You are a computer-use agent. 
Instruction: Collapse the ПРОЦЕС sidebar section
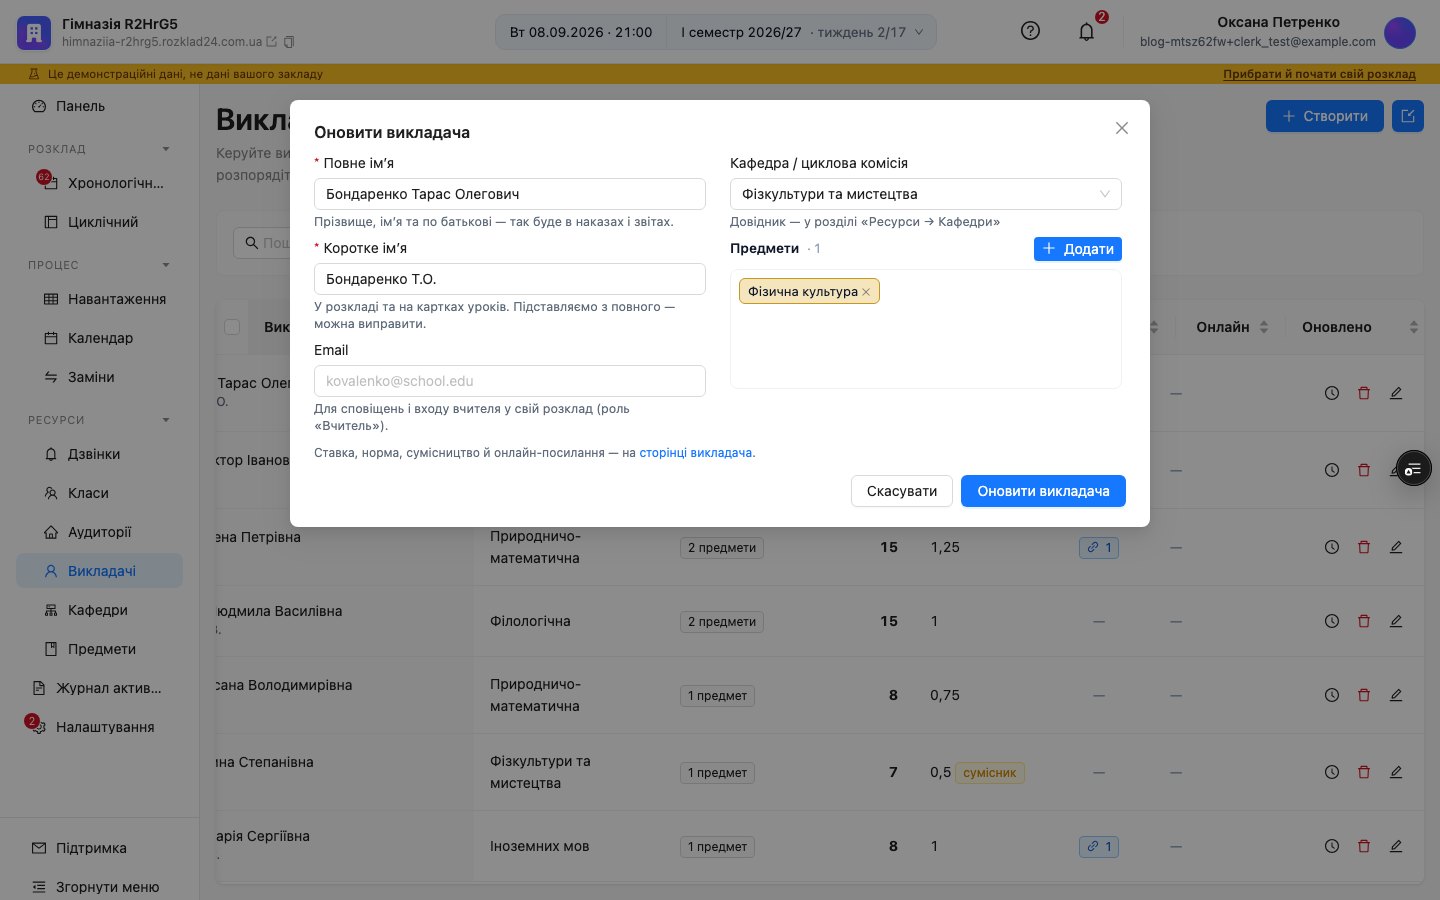[166, 265]
